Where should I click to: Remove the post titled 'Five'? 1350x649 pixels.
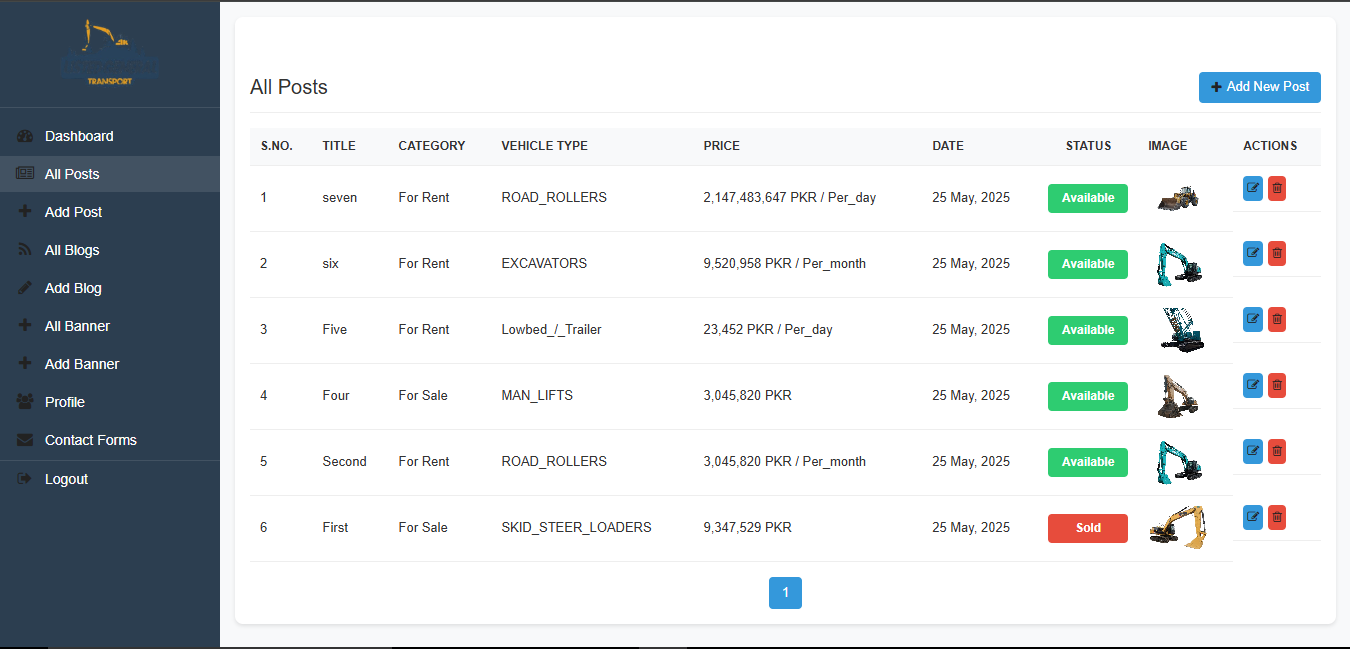click(x=1277, y=320)
